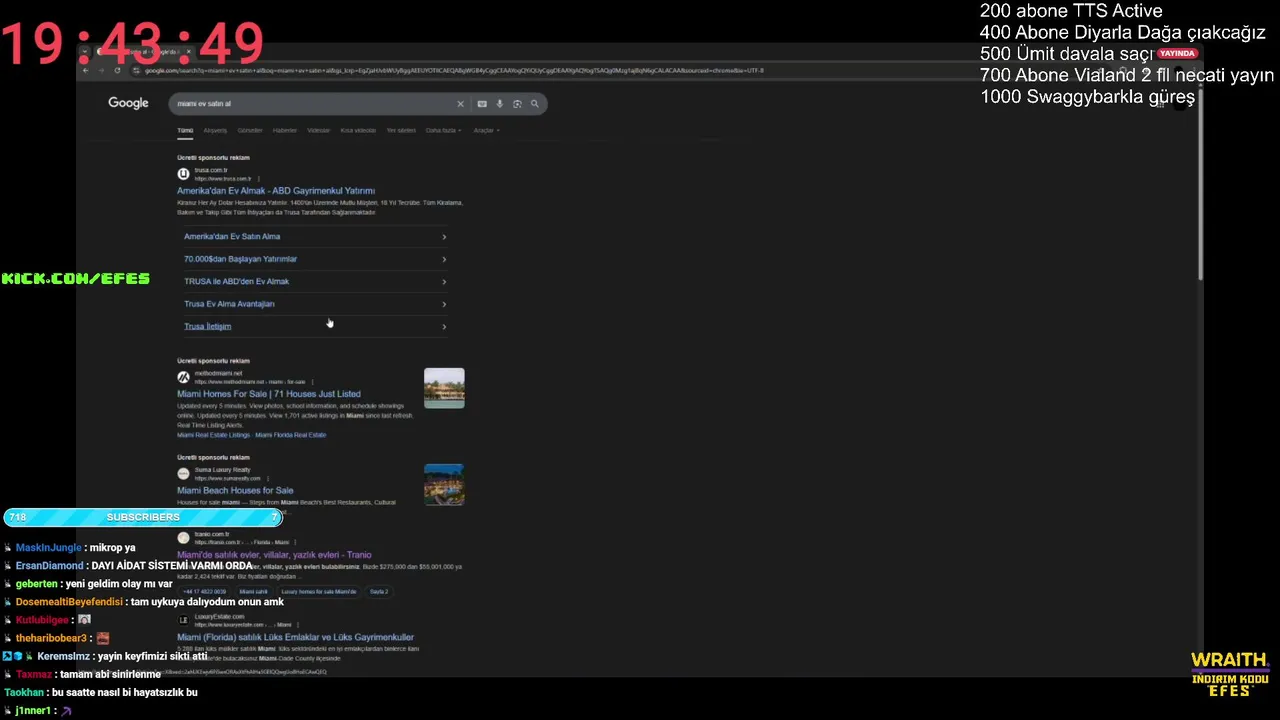Viewport: 1280px width, 720px height.
Task: Open Suma Luxury Realty favicon
Action: (x=183, y=474)
